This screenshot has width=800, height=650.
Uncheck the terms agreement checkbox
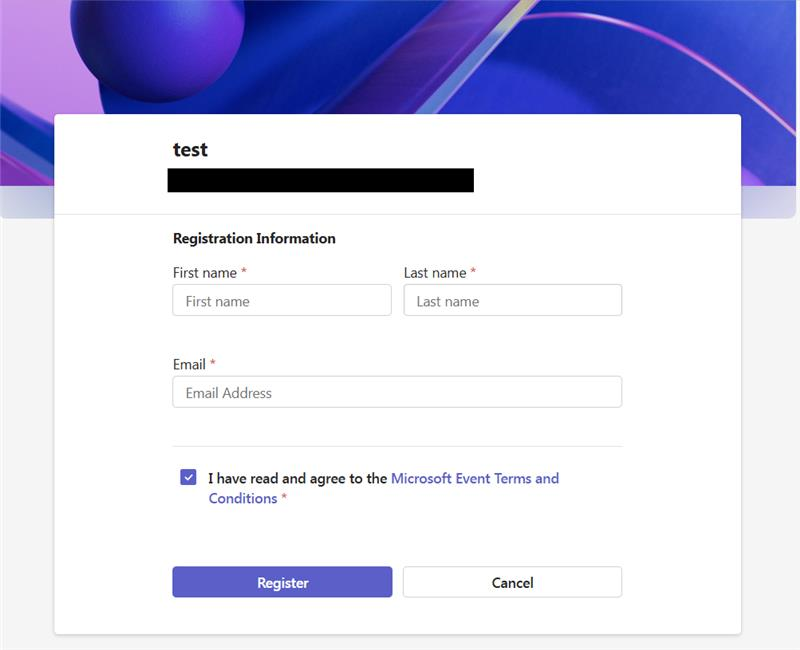pos(188,478)
